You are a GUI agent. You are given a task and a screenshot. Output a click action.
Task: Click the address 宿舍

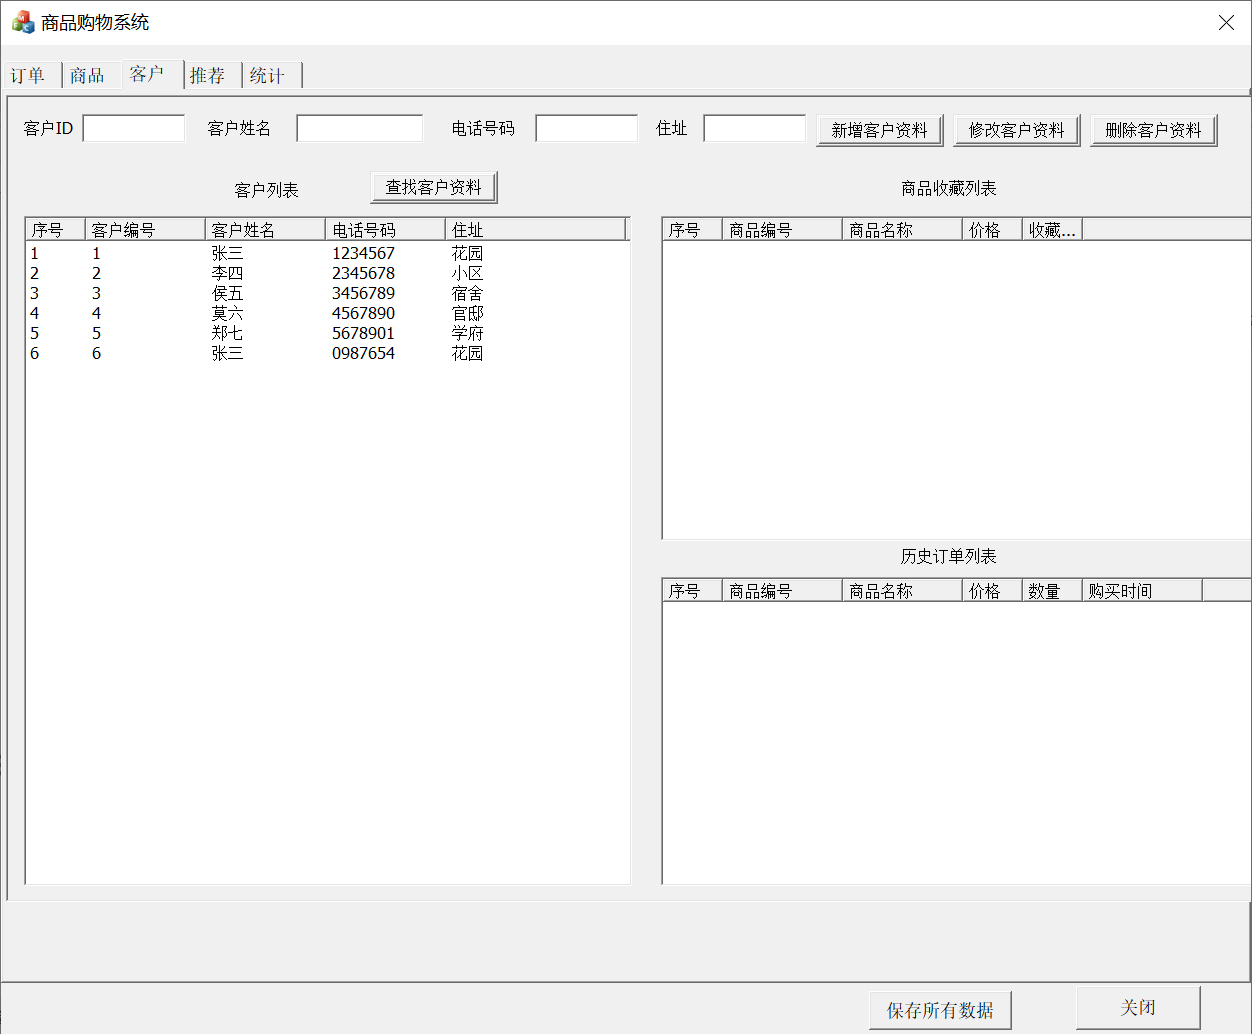(467, 293)
